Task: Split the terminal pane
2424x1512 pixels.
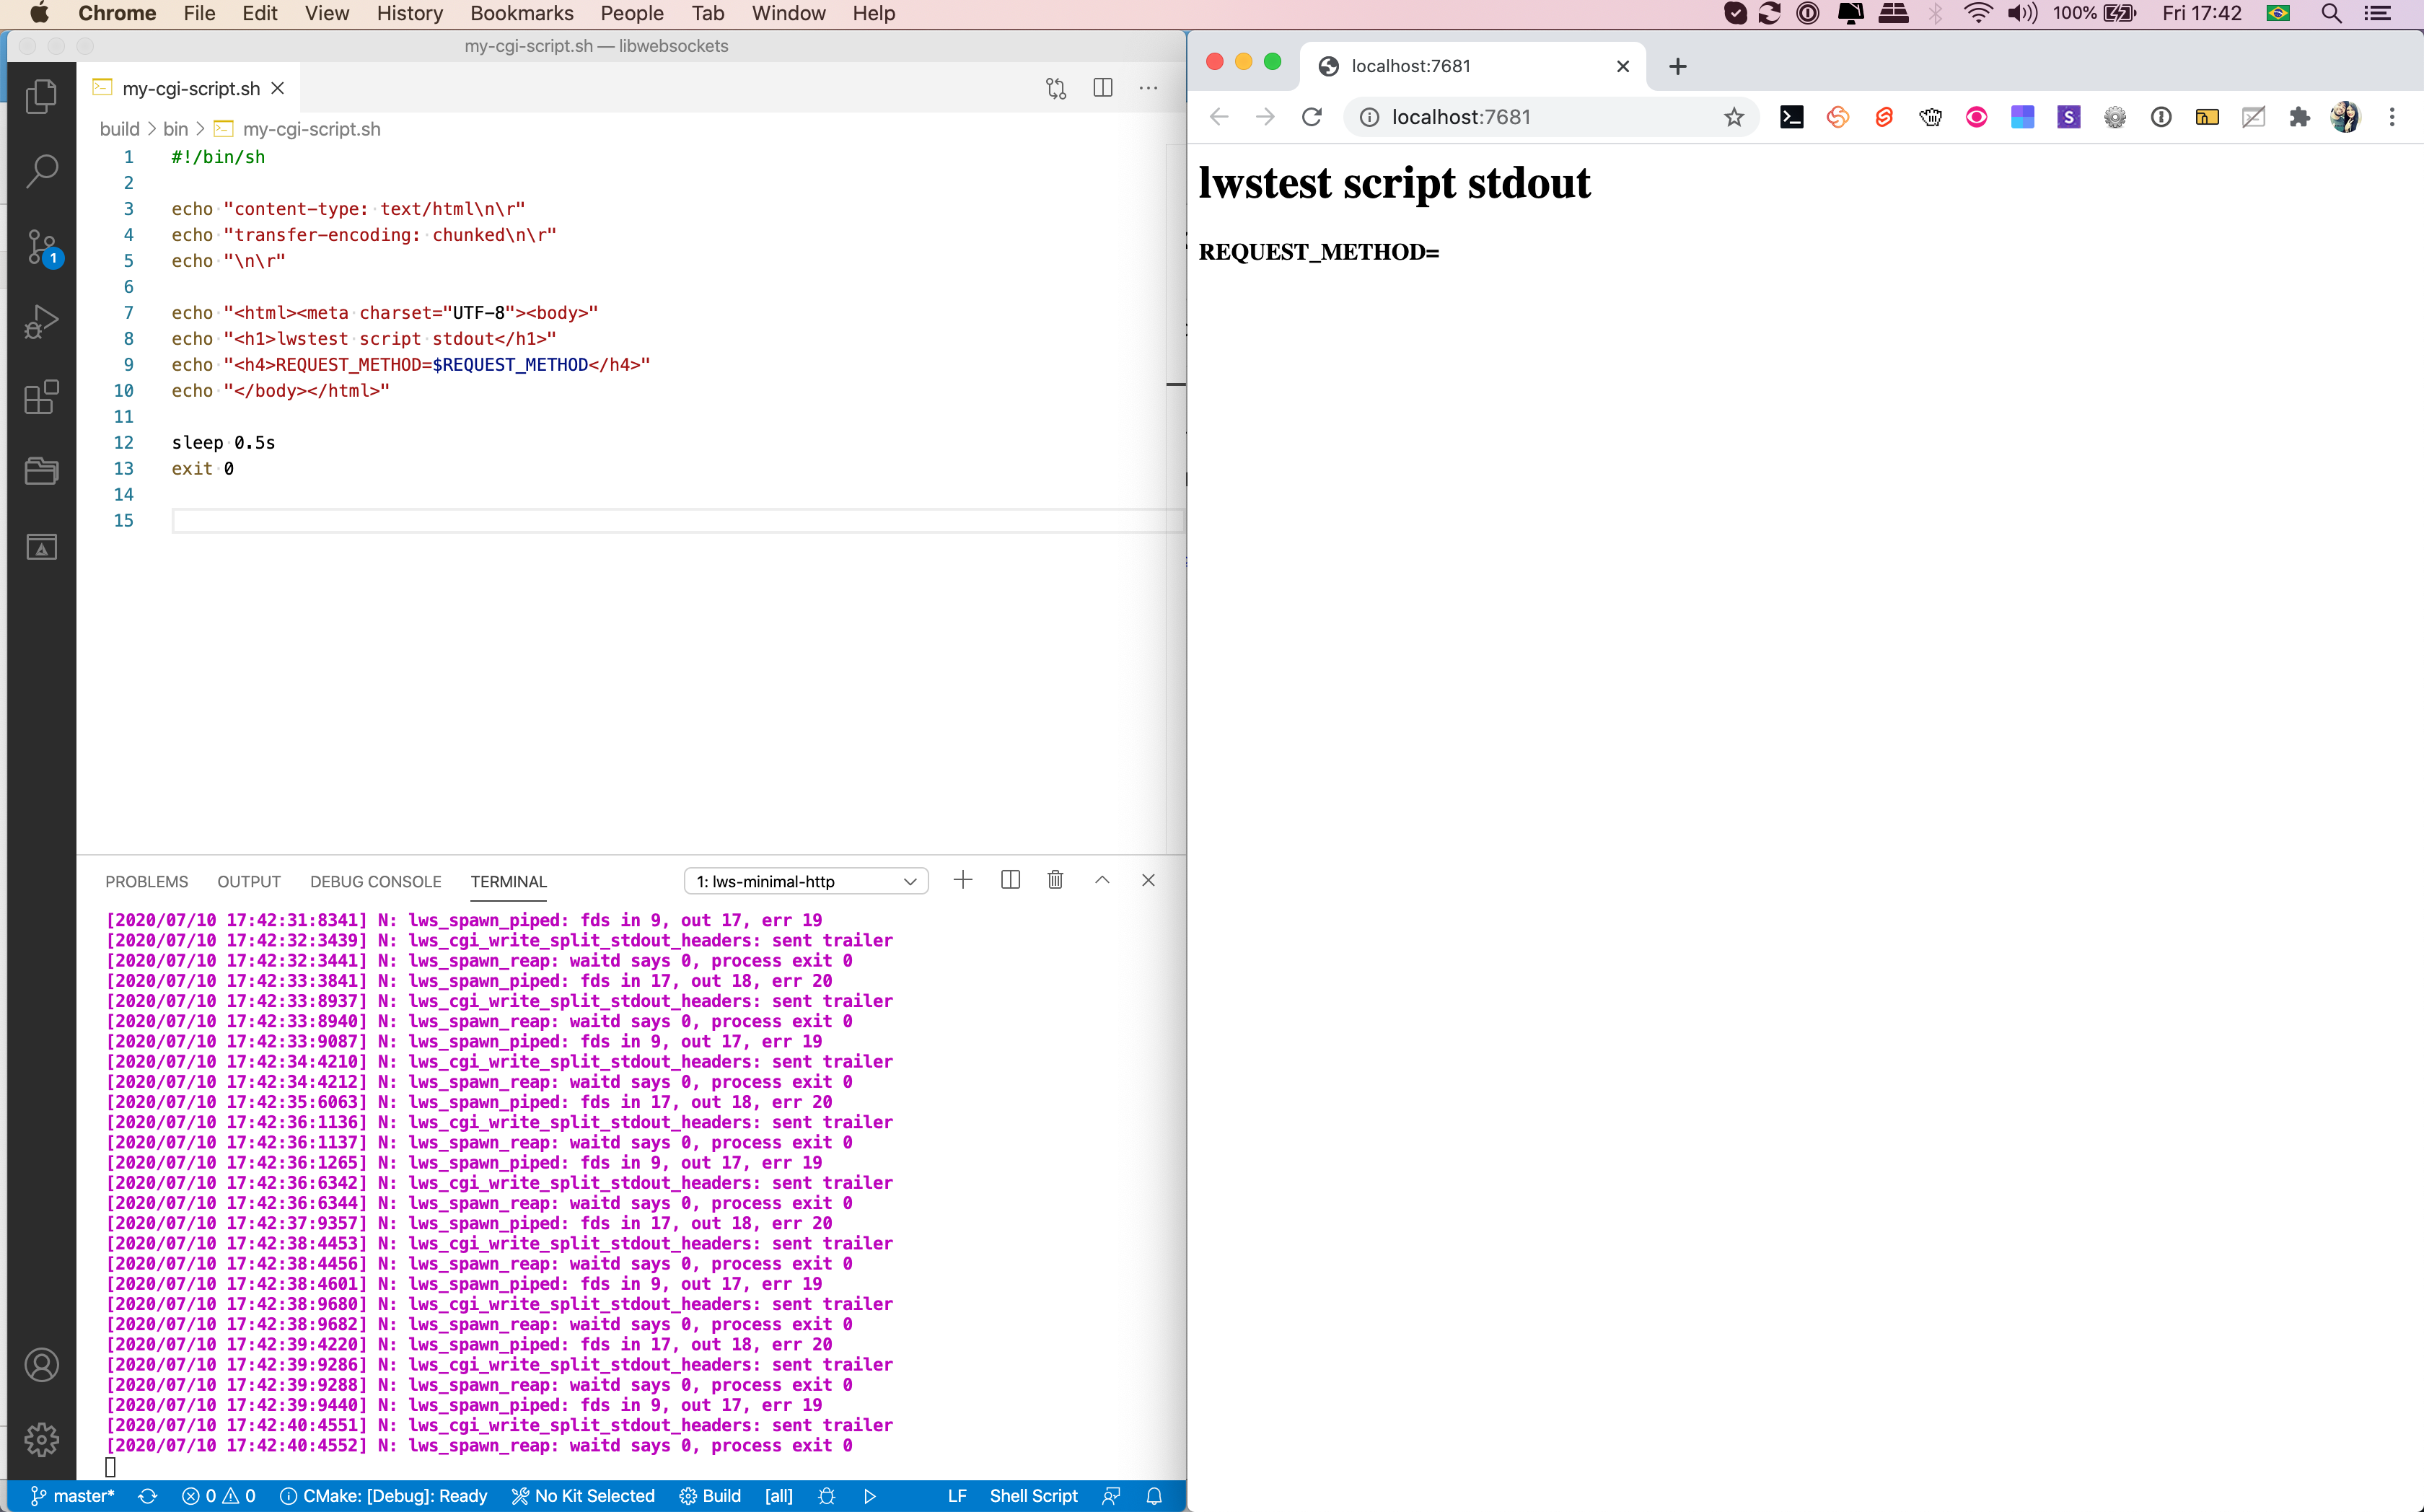Action: click(1010, 880)
